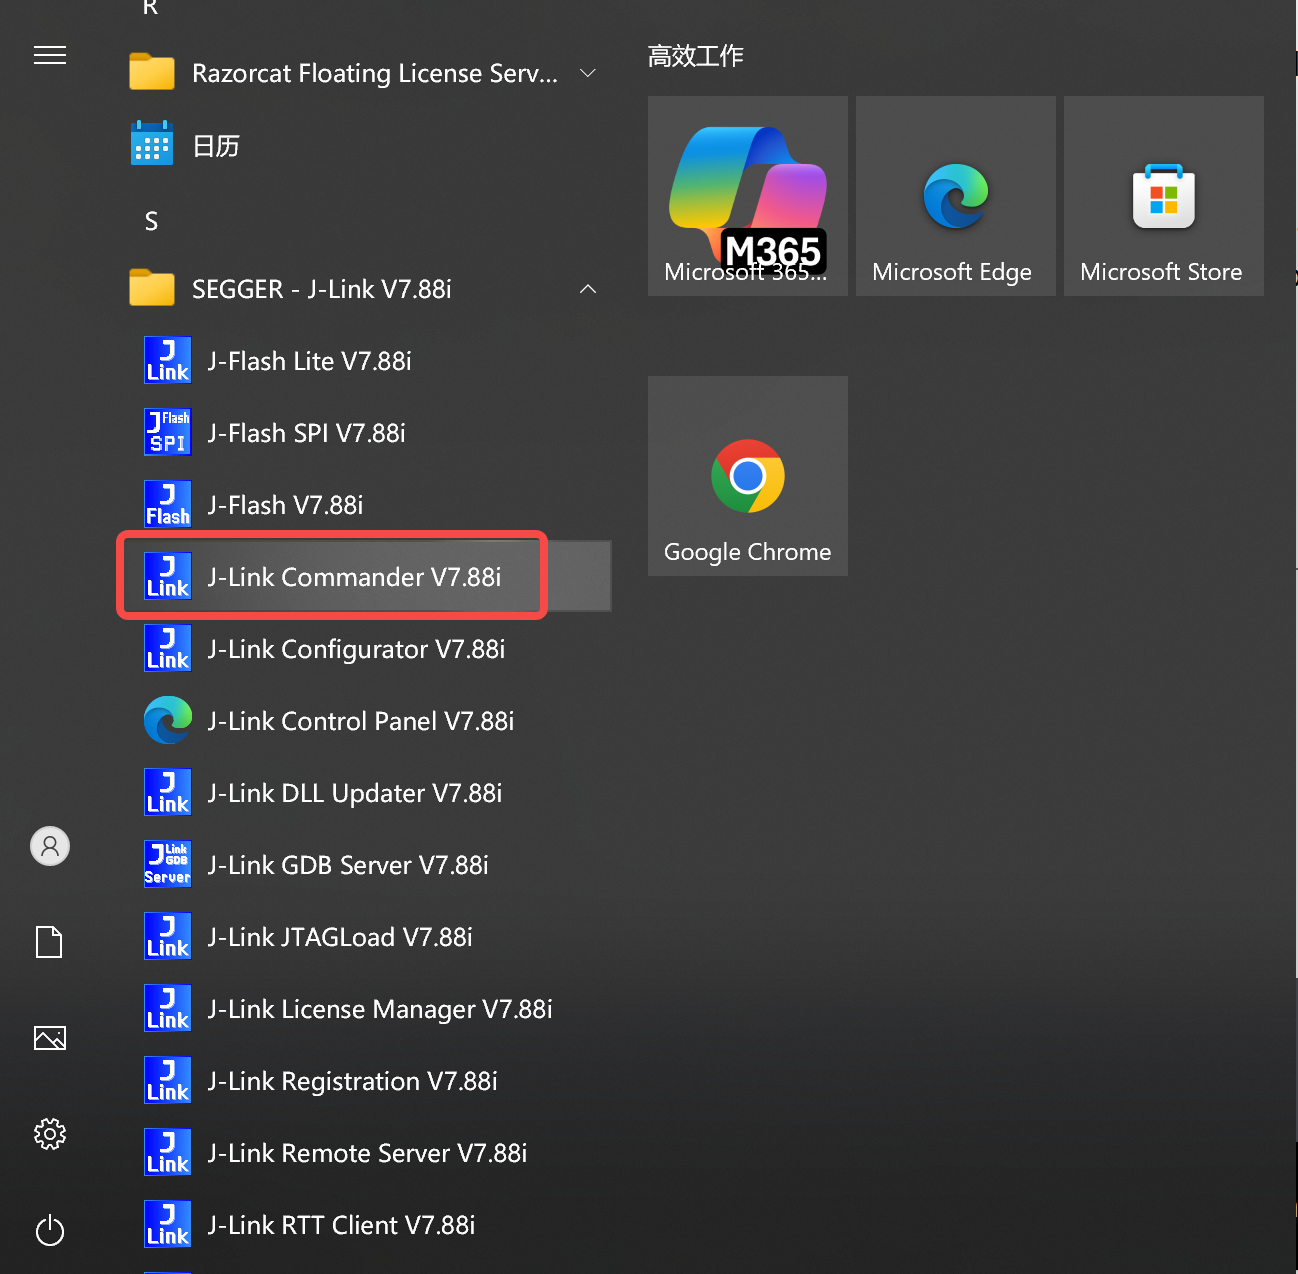Click J-Flash Lite V7.88i text
Screen dimensions: 1298x1274
tap(310, 361)
